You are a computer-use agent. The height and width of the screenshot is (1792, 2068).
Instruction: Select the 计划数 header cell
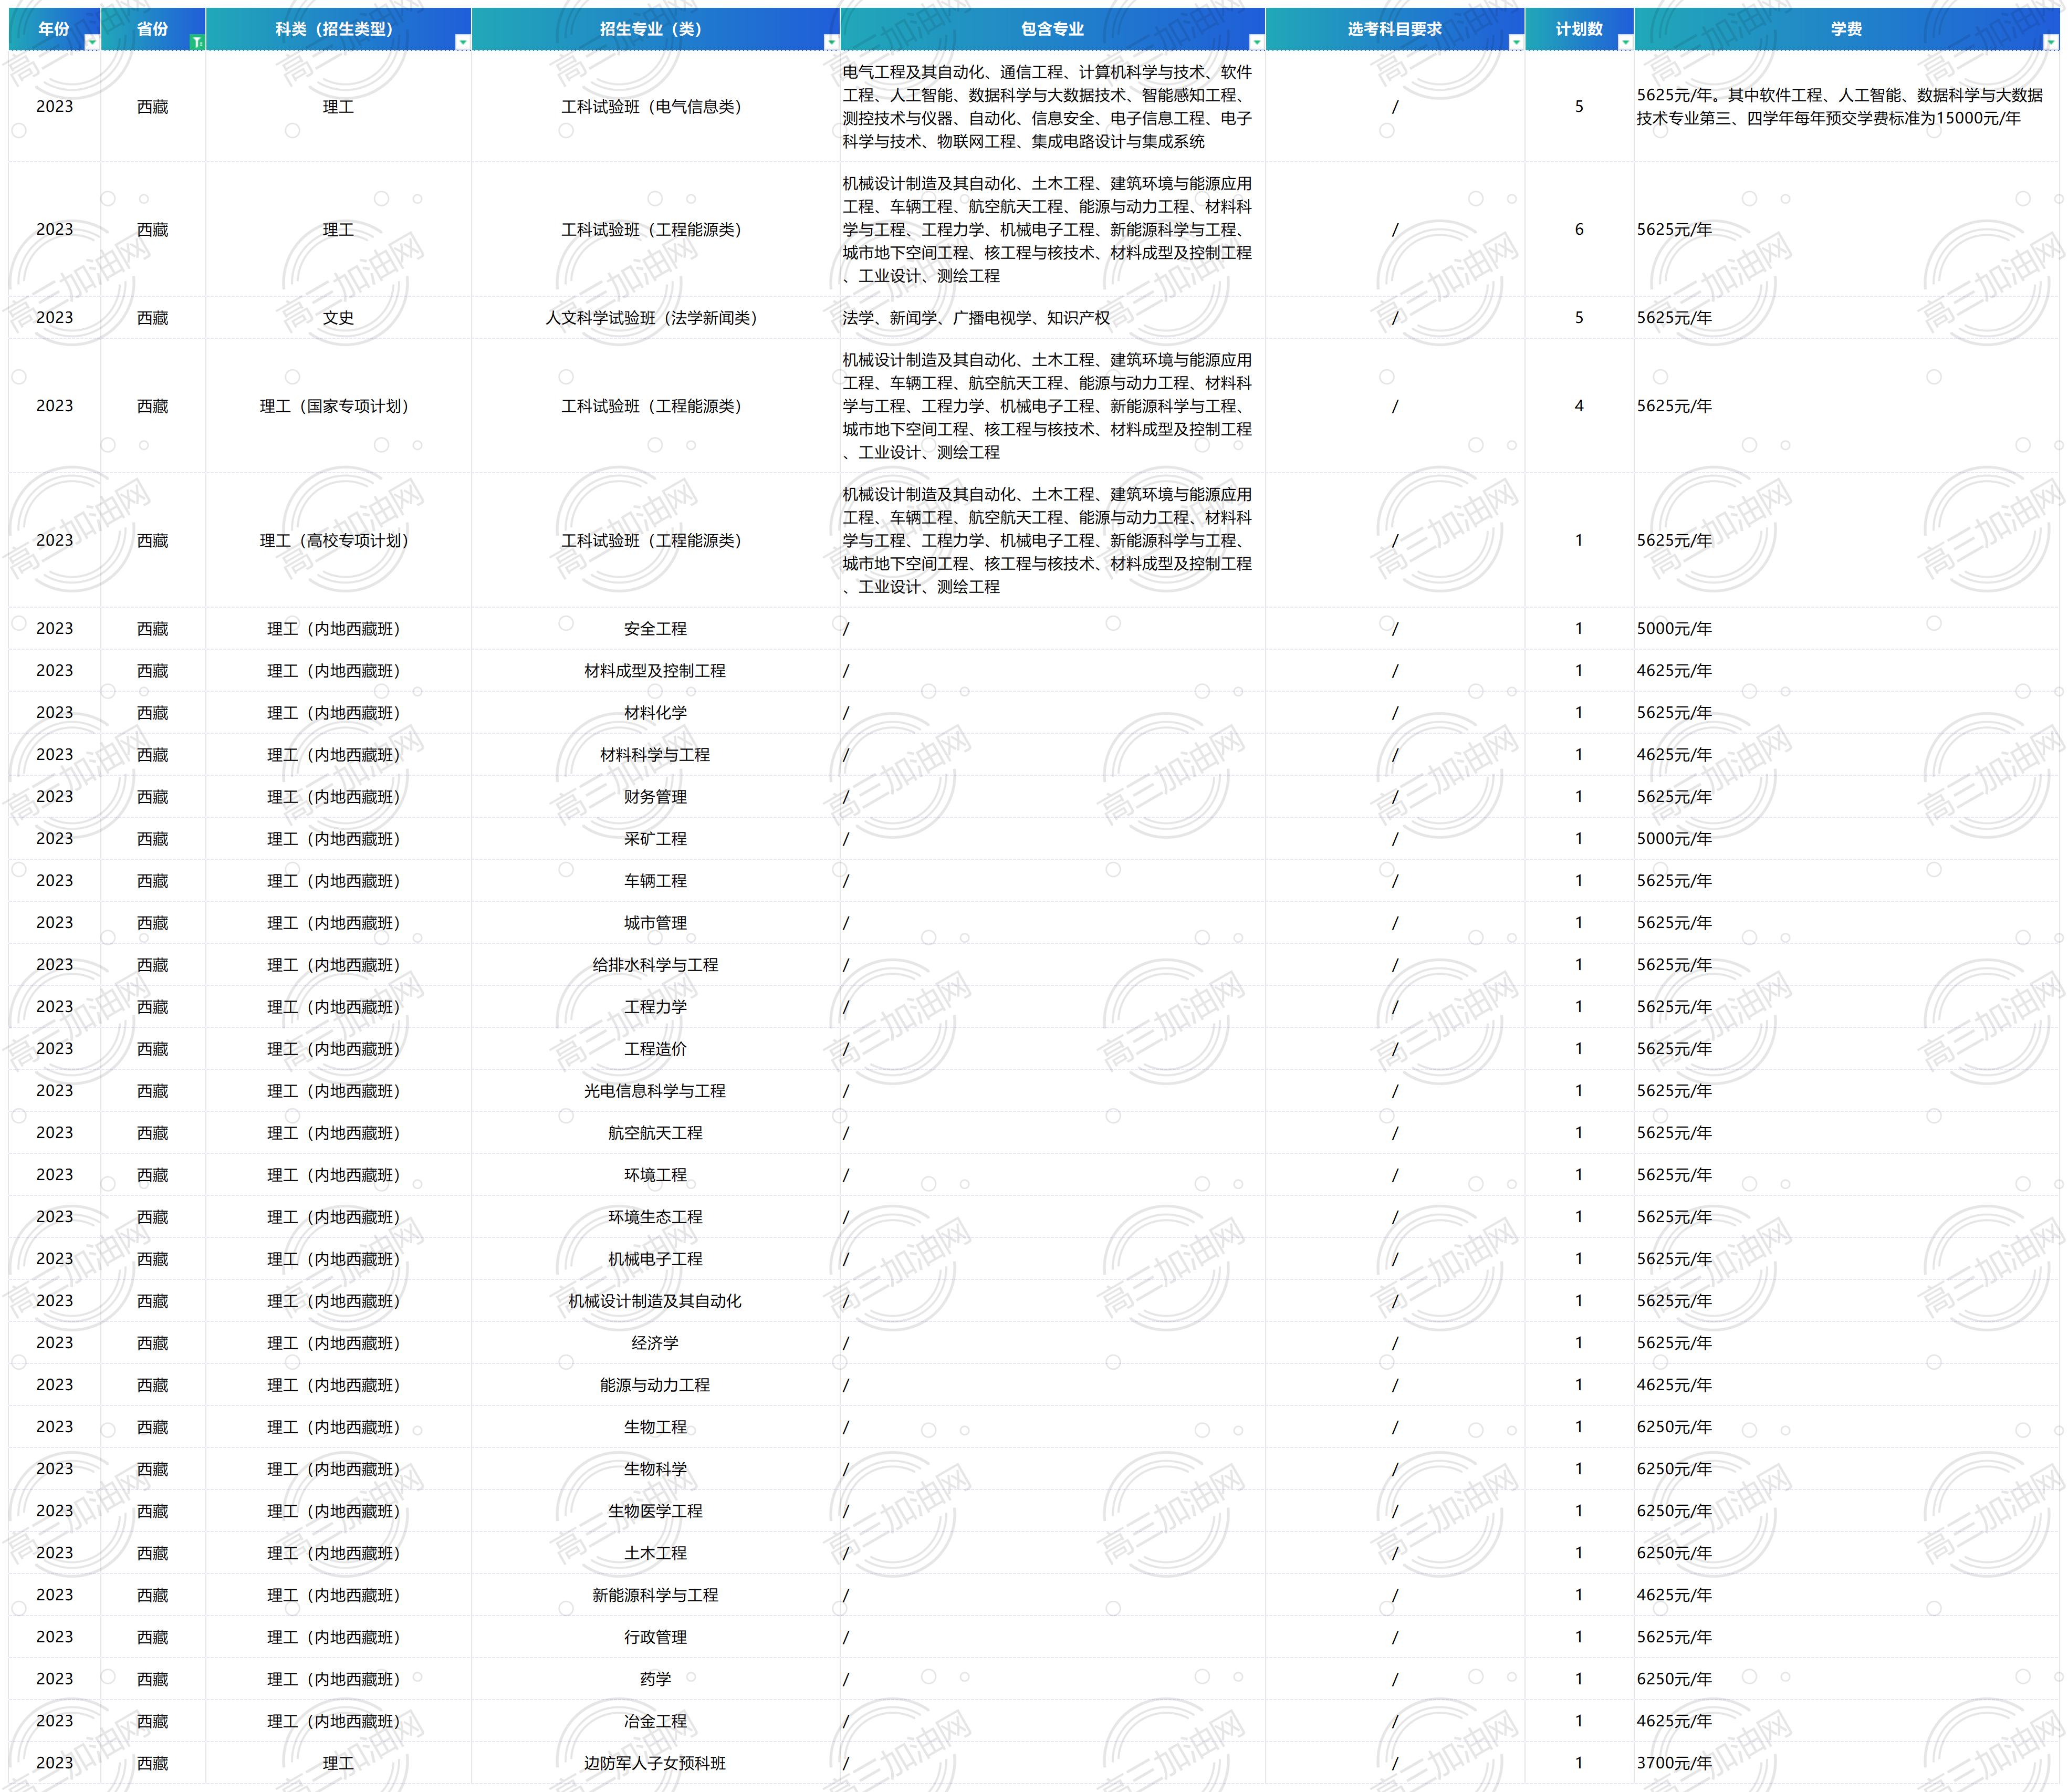pos(1579,29)
